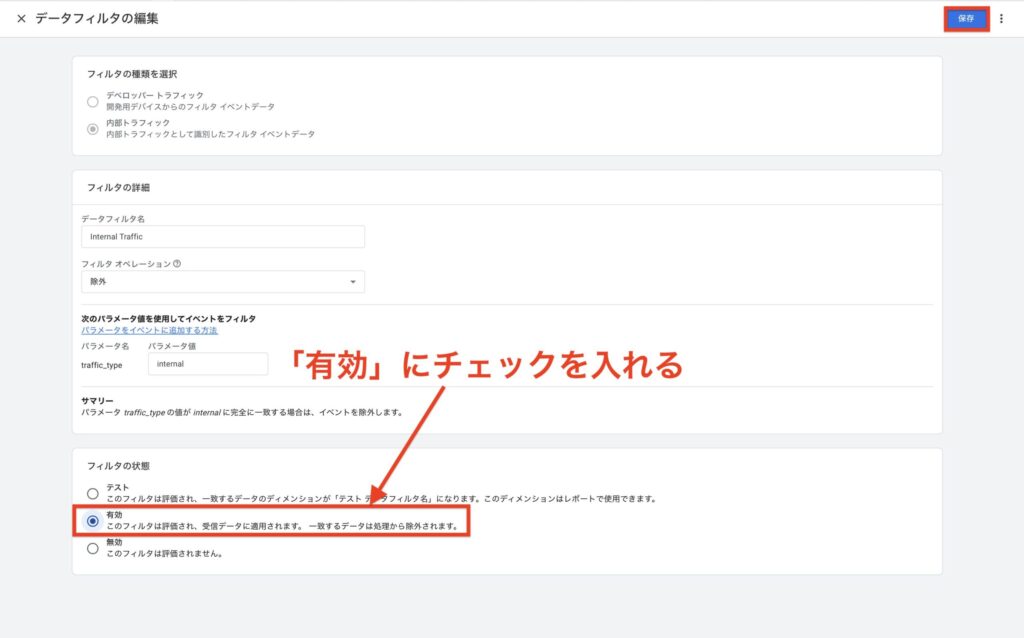This screenshot has width=1024, height=638.
Task: Click the フィルタの種類を選択 section heading
Action: (133, 74)
